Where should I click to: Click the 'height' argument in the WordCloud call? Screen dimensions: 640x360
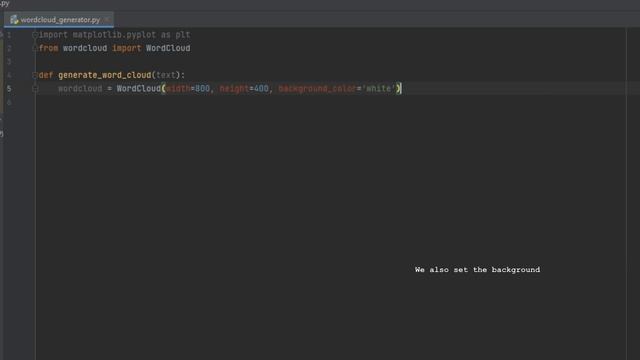tap(234, 89)
